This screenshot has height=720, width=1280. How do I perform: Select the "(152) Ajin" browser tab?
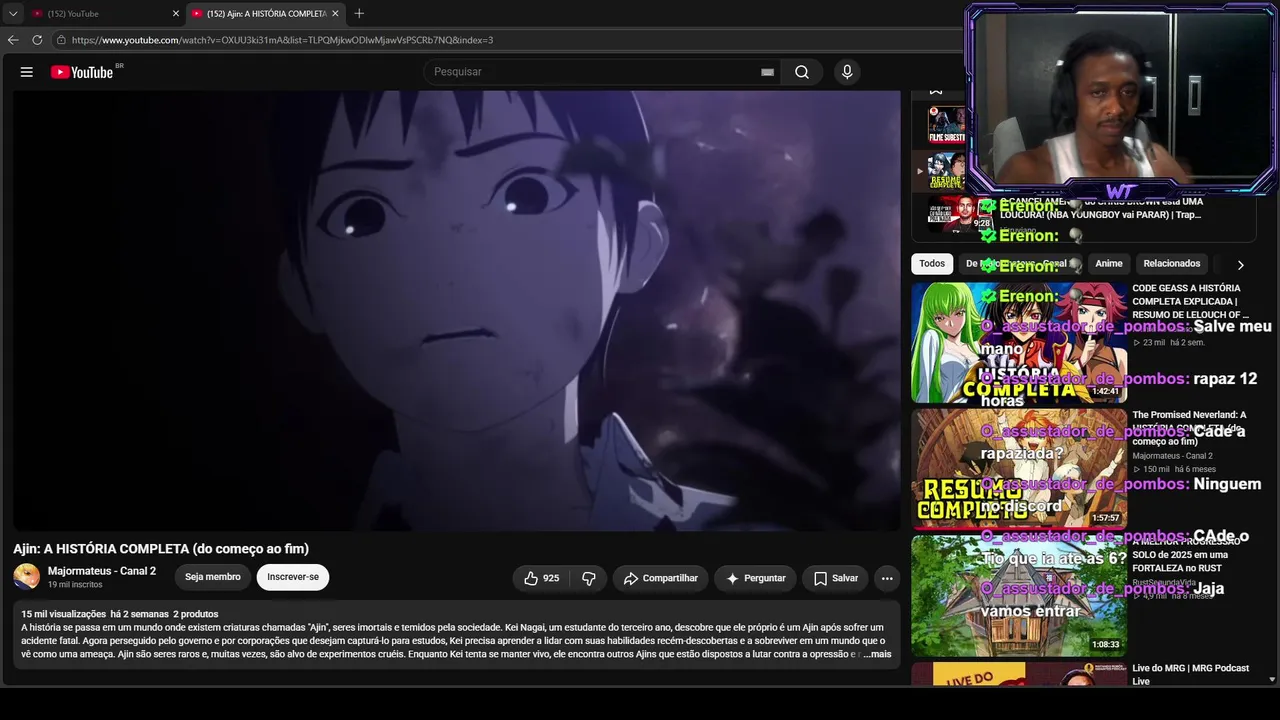pos(266,14)
